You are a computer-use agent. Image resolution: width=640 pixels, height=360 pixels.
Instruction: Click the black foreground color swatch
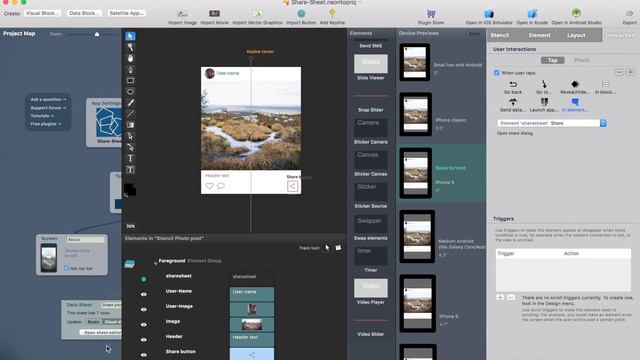(129, 189)
